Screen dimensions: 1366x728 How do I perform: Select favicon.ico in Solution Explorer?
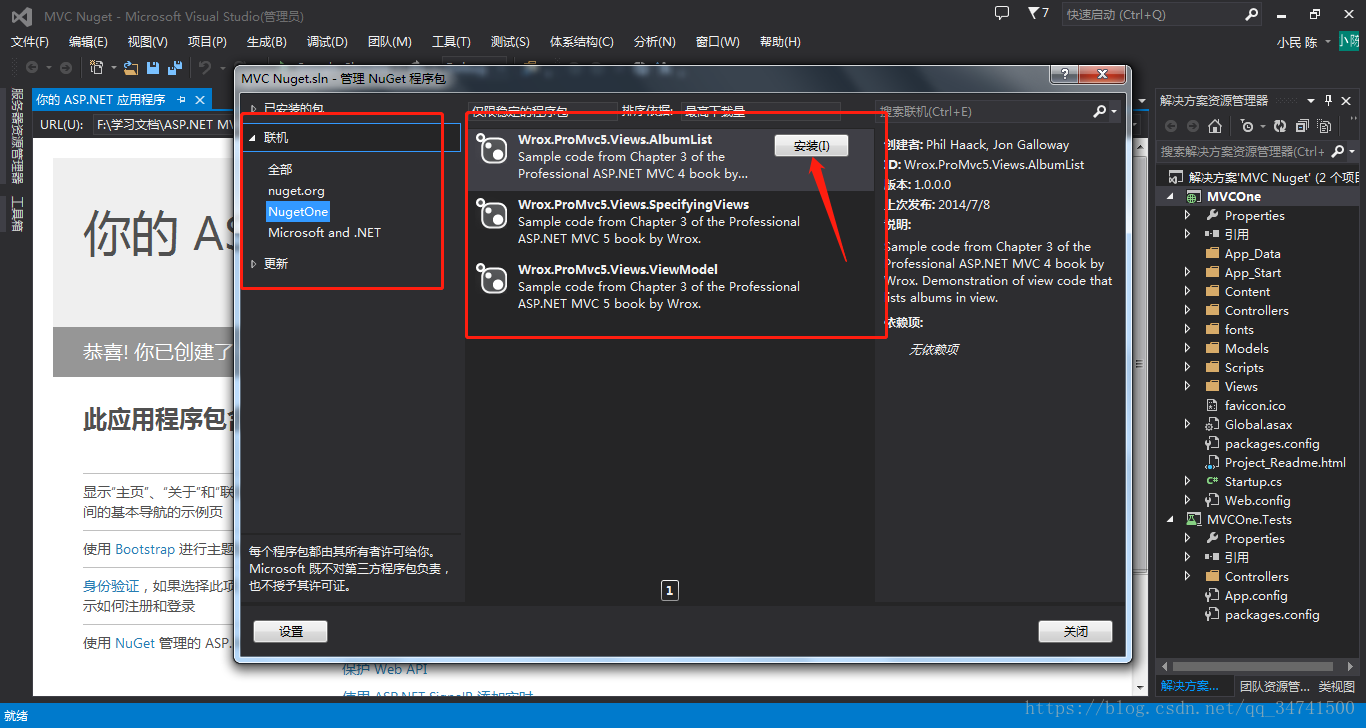click(1255, 406)
